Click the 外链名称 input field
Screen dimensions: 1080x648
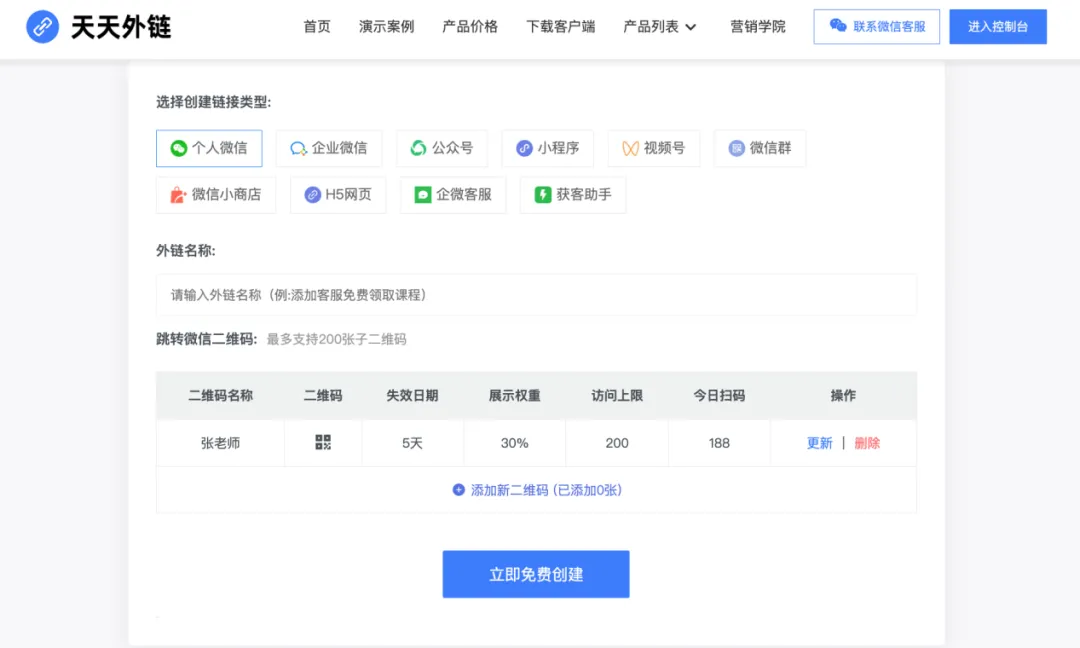pos(536,295)
